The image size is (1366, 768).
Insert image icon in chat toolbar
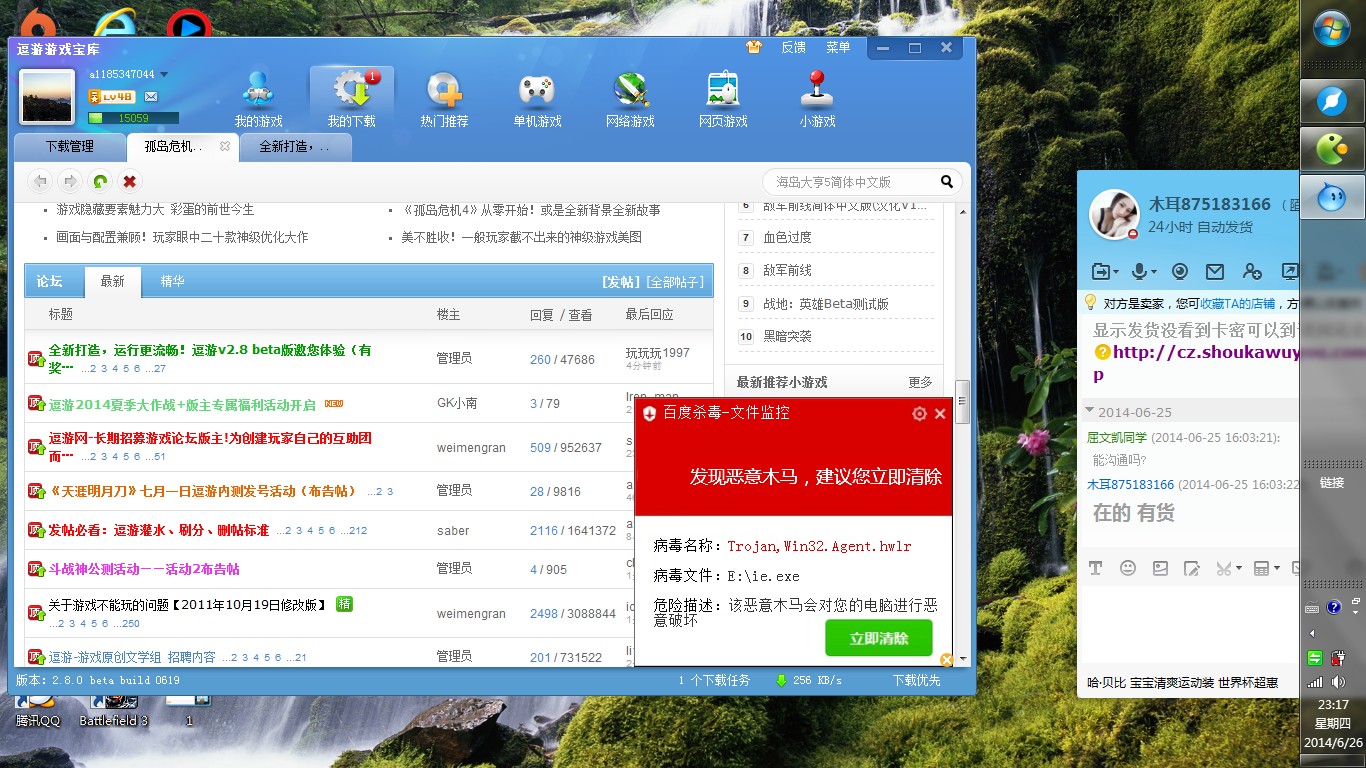[1160, 568]
